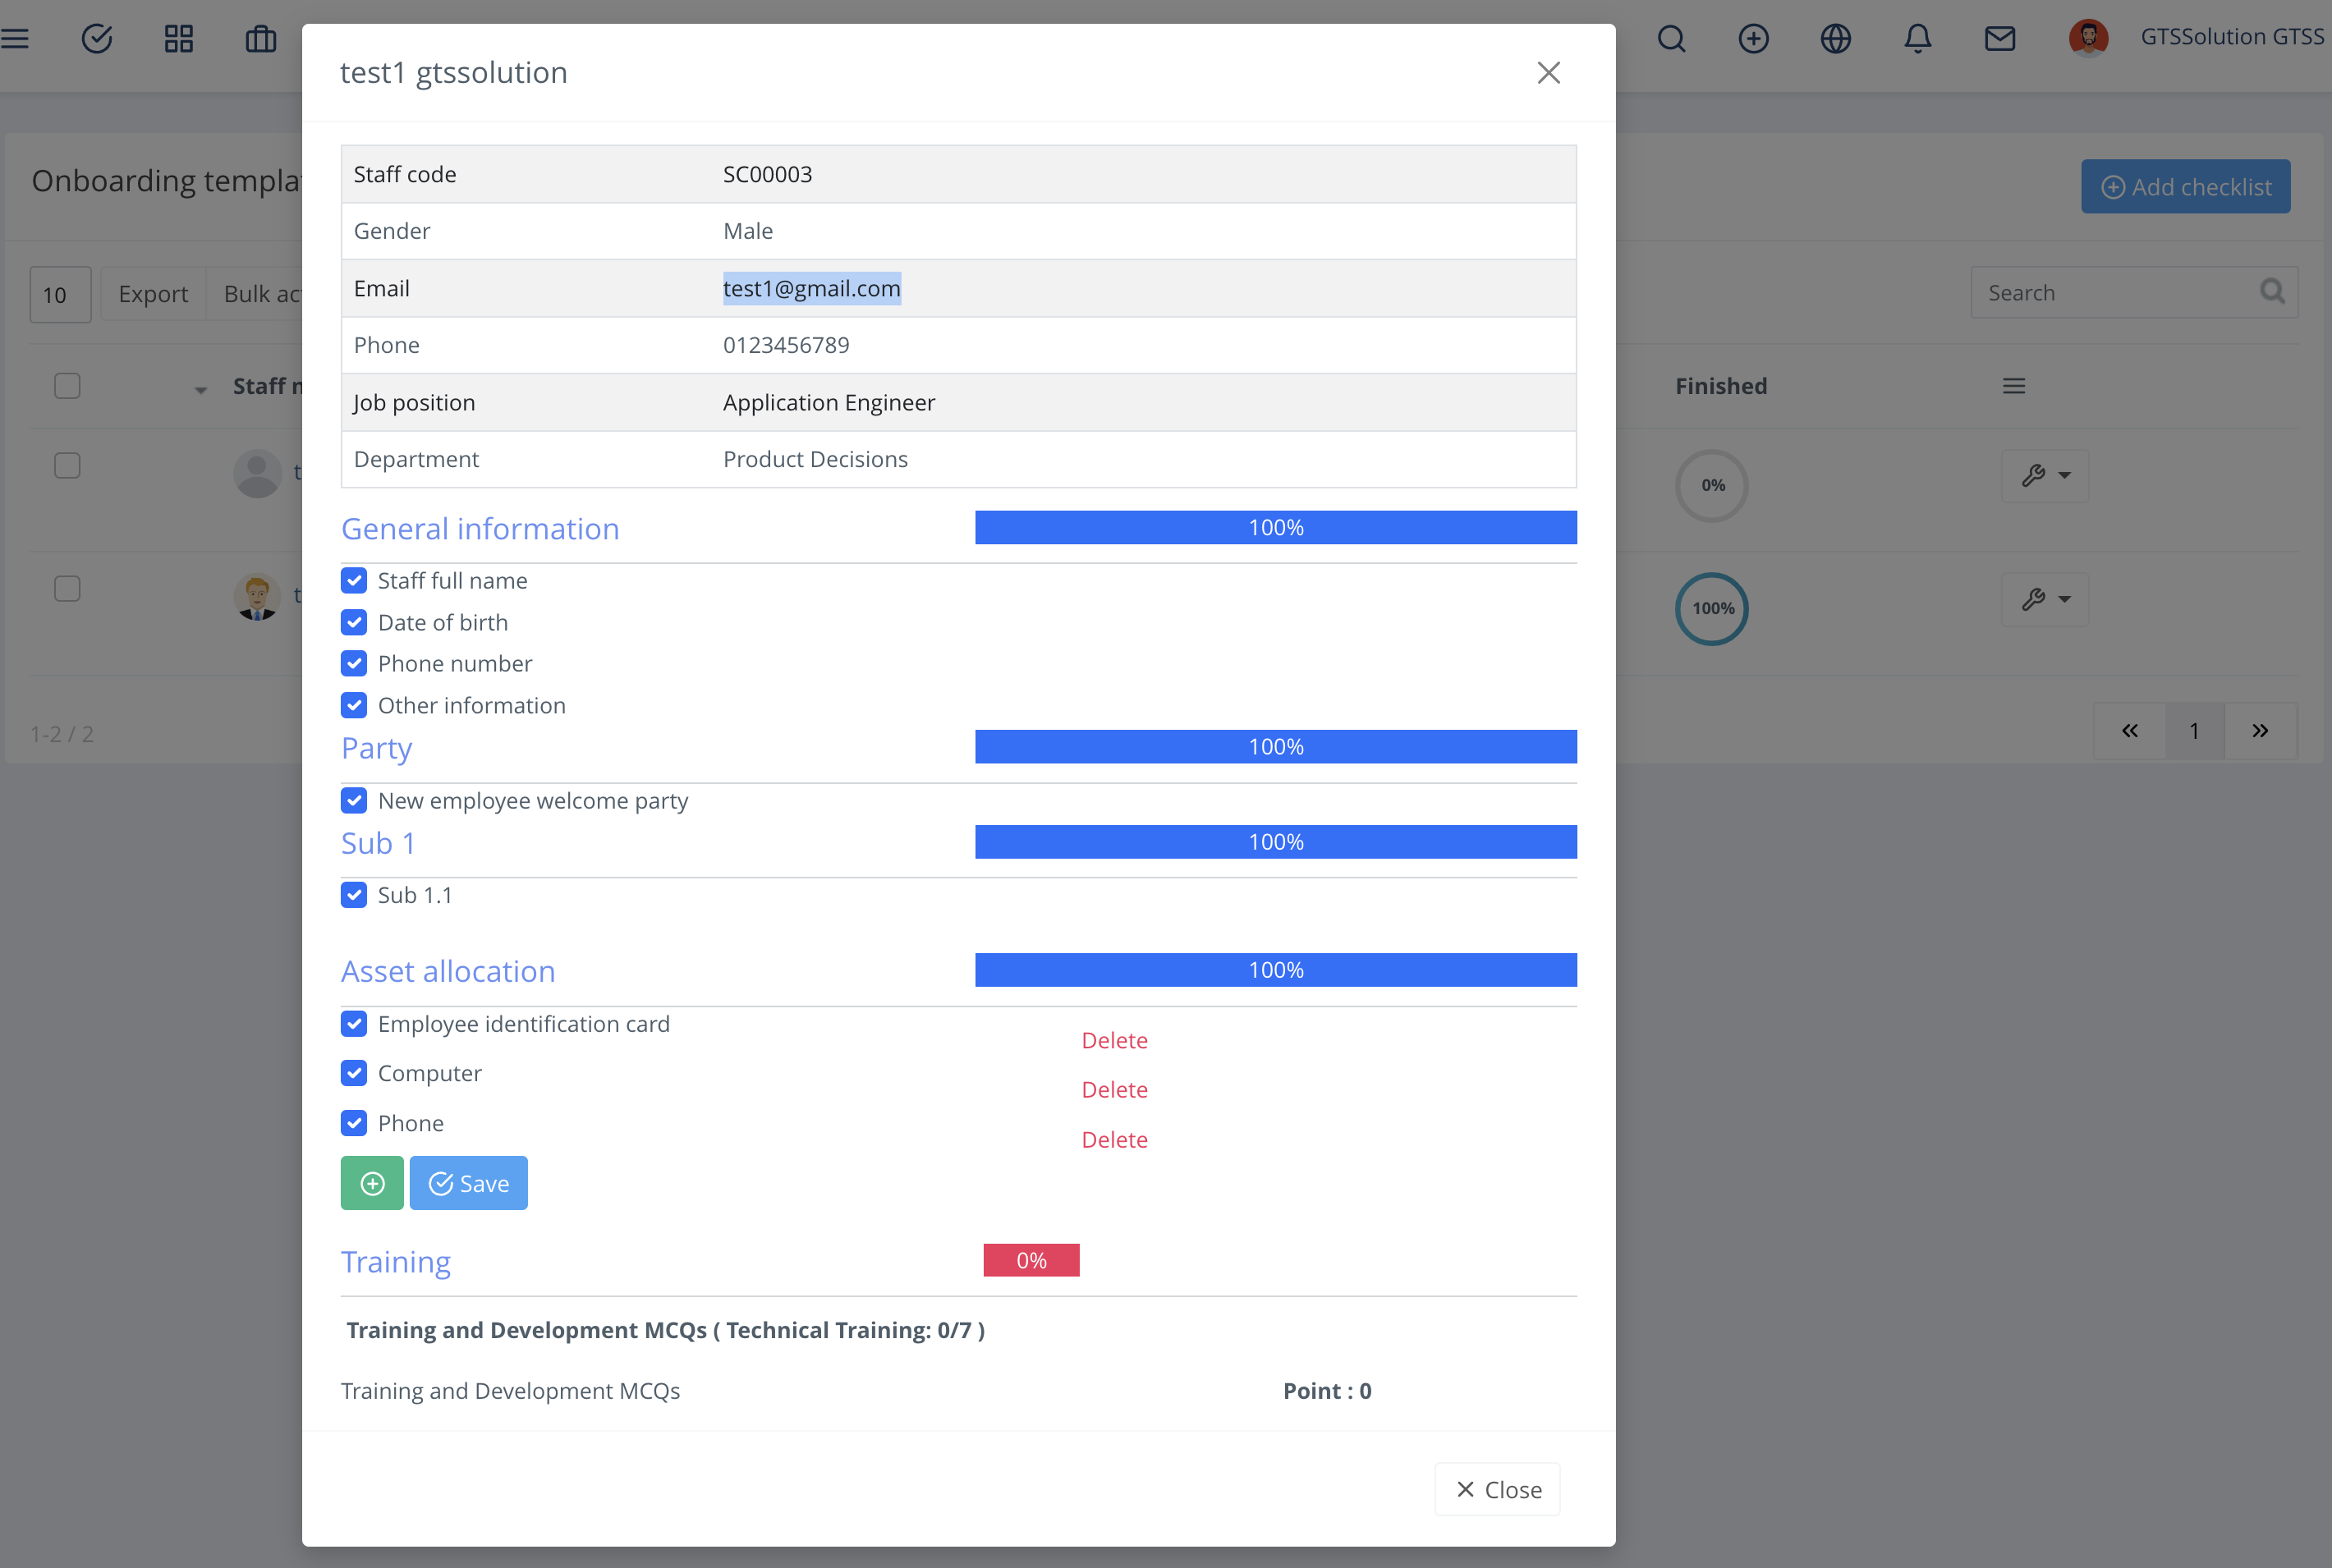Open the wrench options dropdown for 0% row
The width and height of the screenshot is (2332, 1568).
[2045, 475]
